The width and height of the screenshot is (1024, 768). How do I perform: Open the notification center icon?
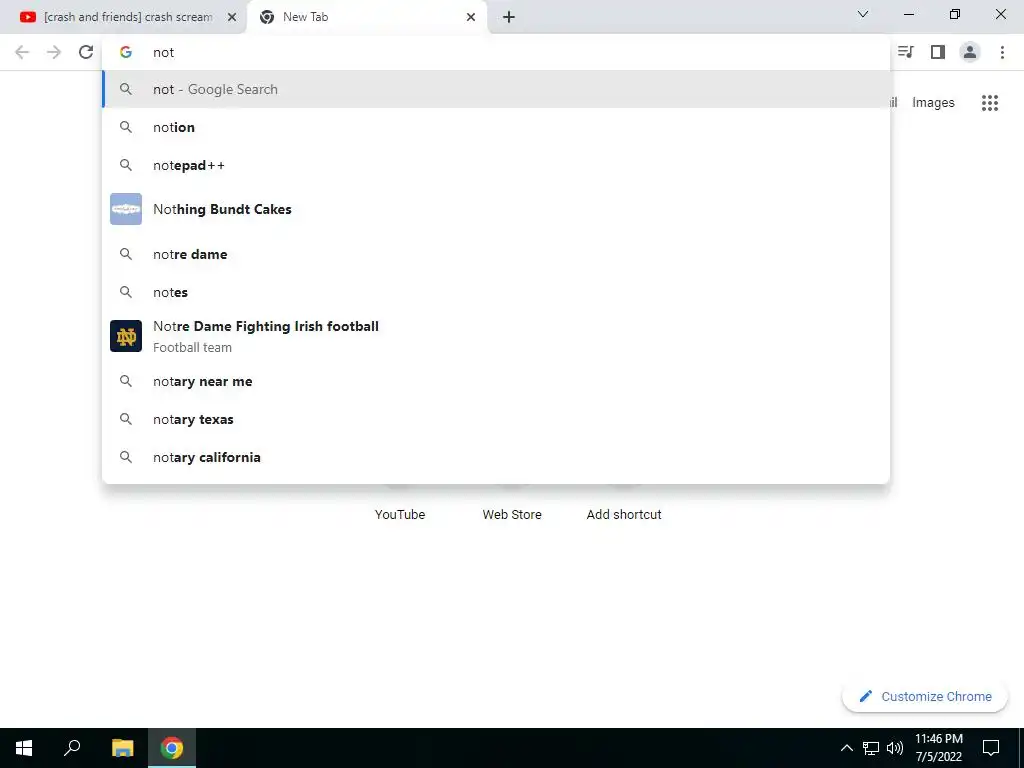(991, 748)
